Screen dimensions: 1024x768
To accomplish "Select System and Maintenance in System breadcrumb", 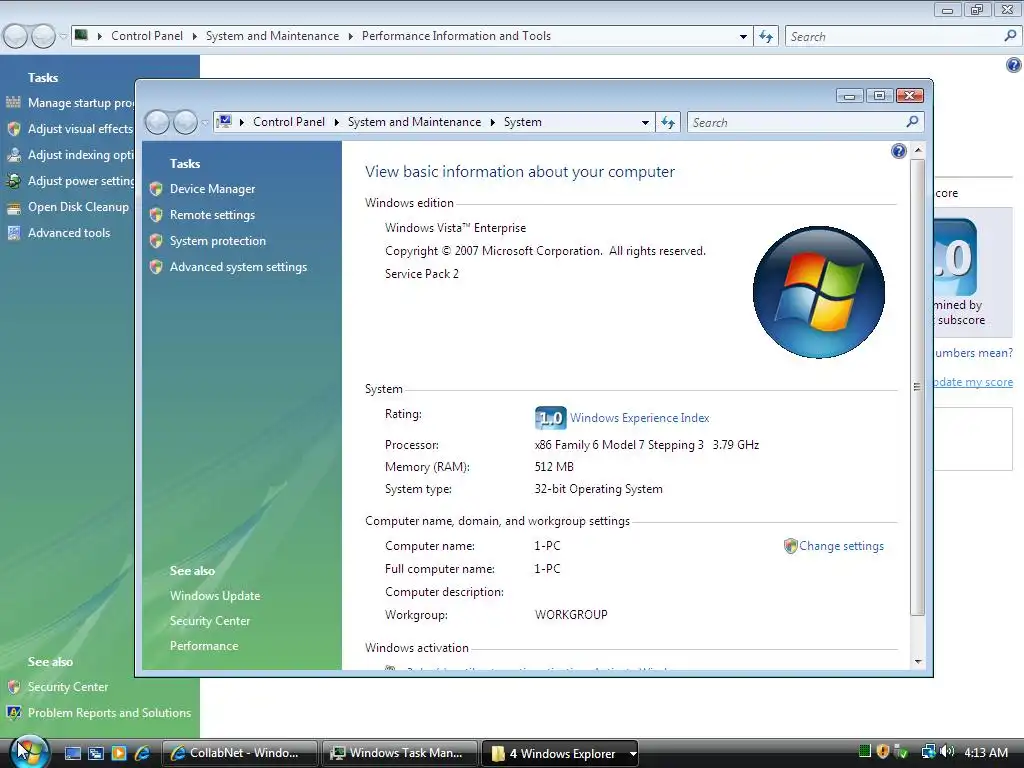I will [414, 122].
